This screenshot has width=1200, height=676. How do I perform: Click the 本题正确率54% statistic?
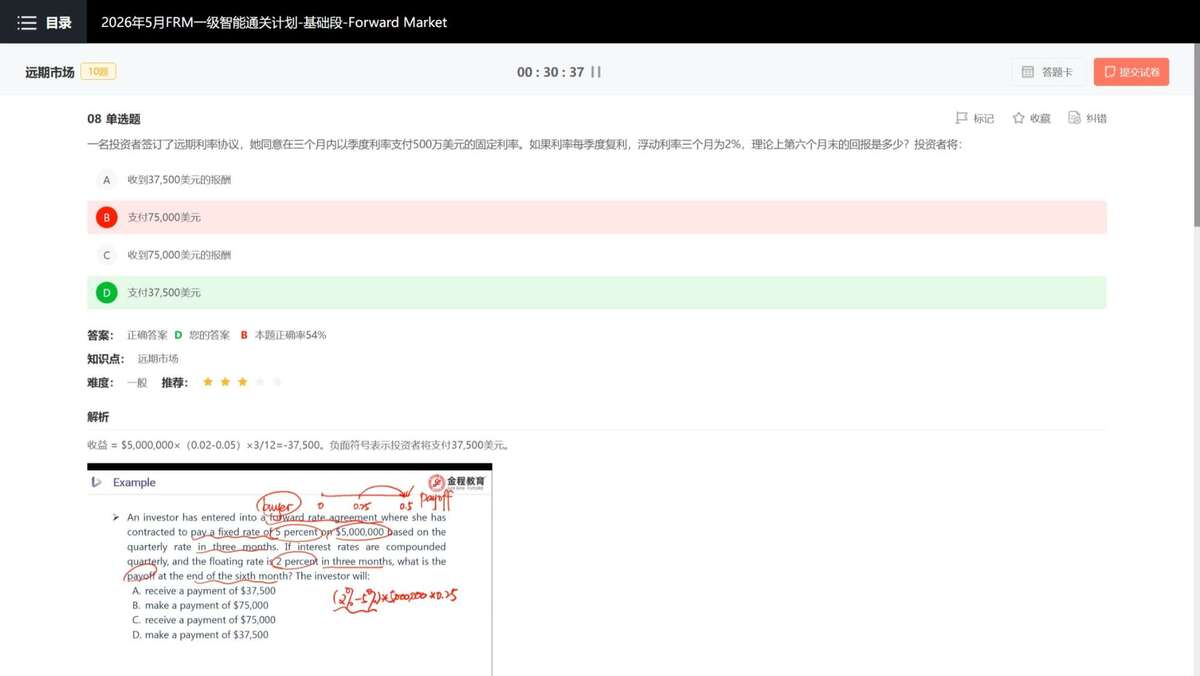[290, 335]
